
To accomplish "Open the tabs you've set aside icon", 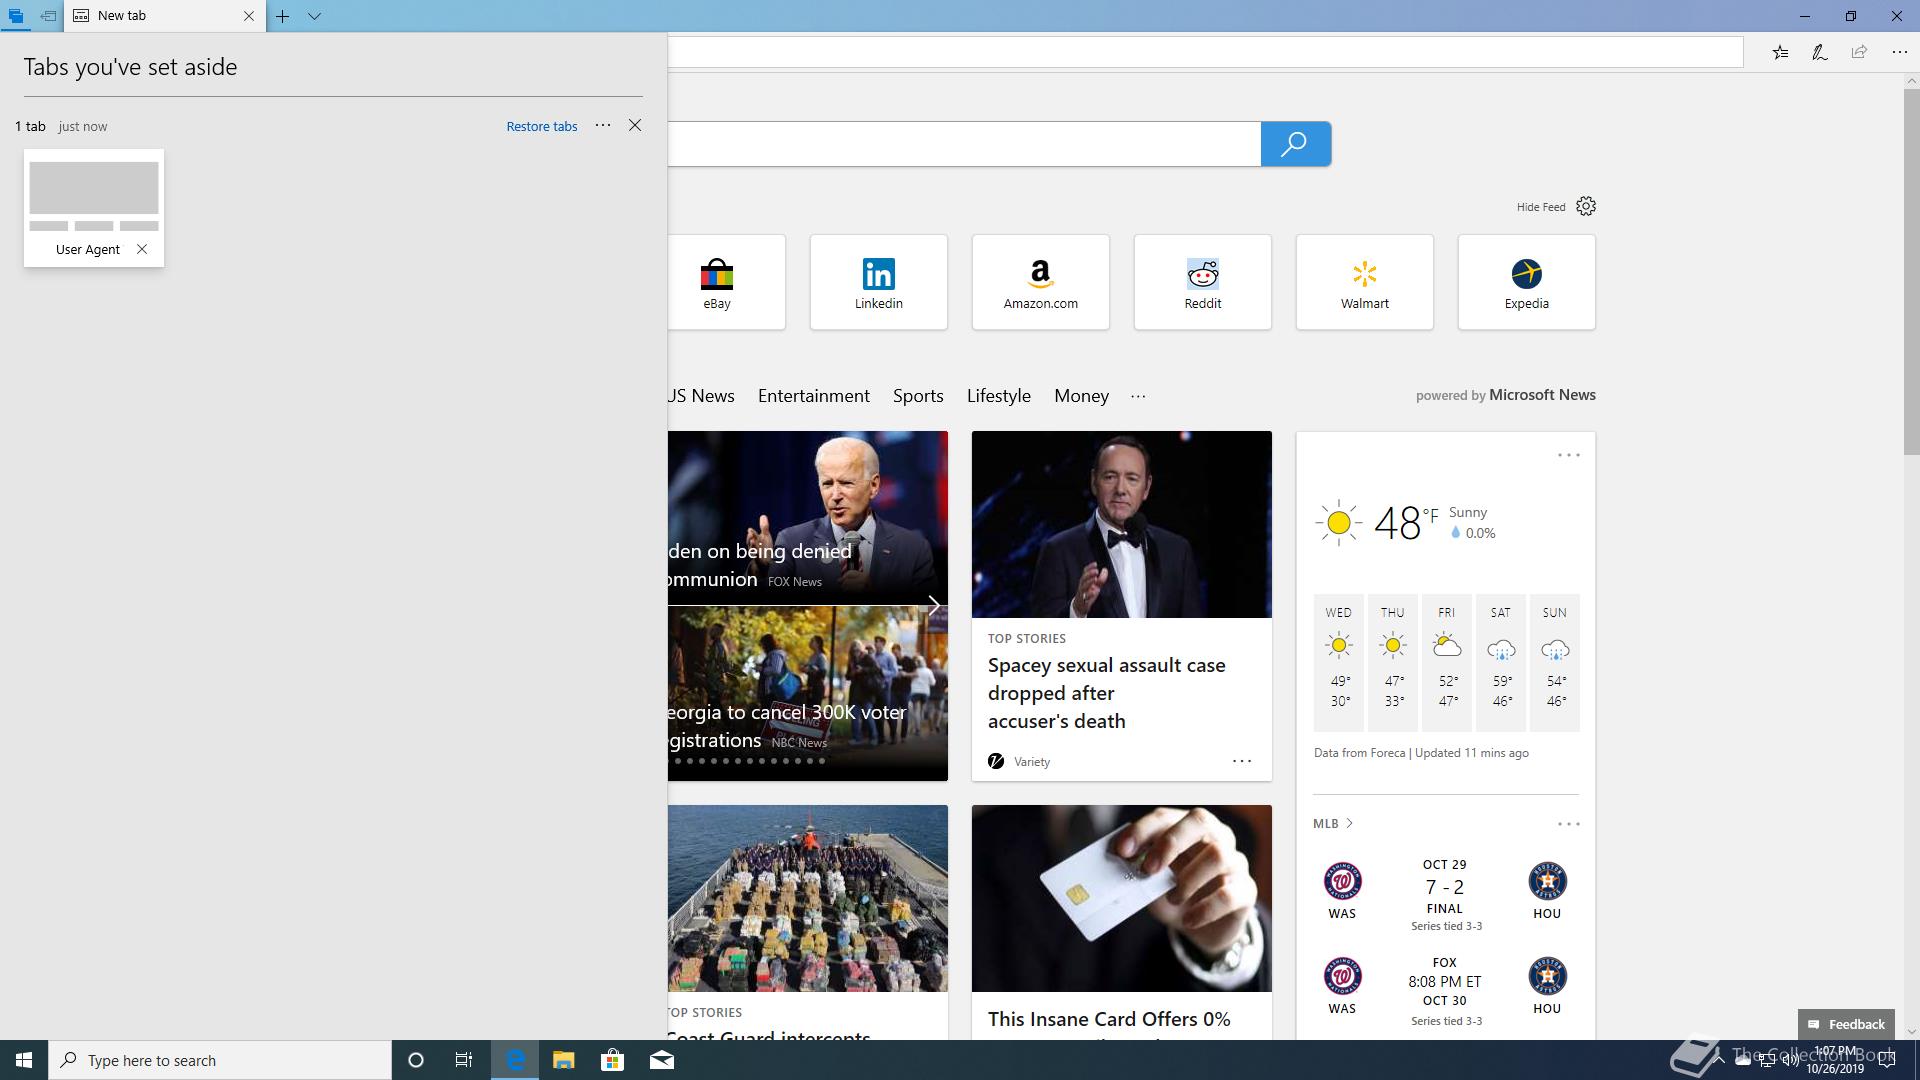I will (16, 16).
